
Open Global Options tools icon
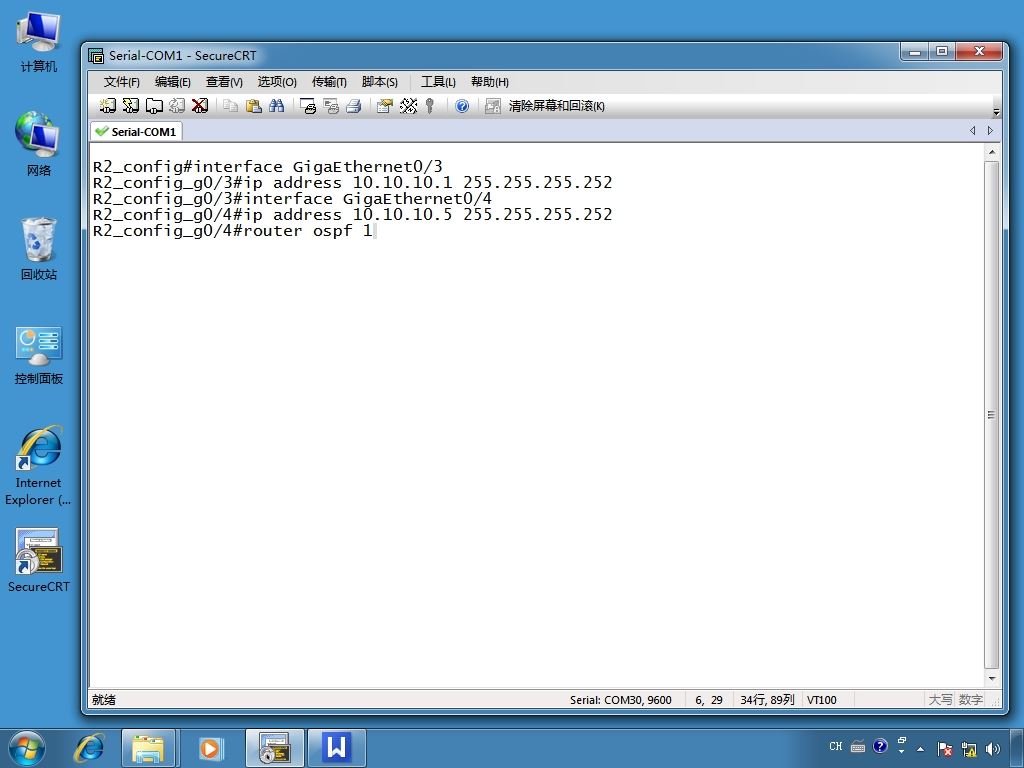click(408, 106)
